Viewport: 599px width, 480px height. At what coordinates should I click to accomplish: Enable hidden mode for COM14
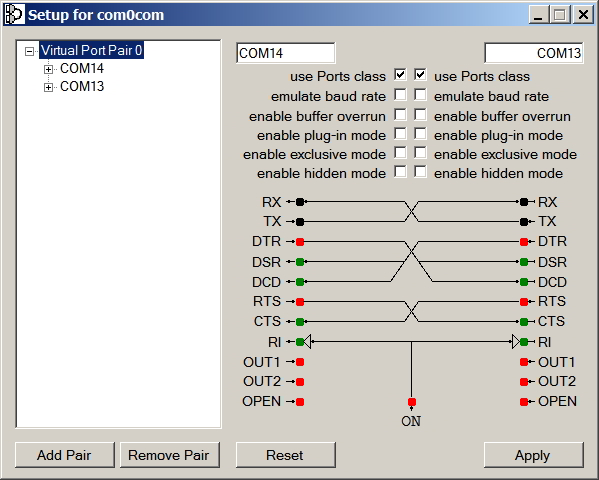400,172
